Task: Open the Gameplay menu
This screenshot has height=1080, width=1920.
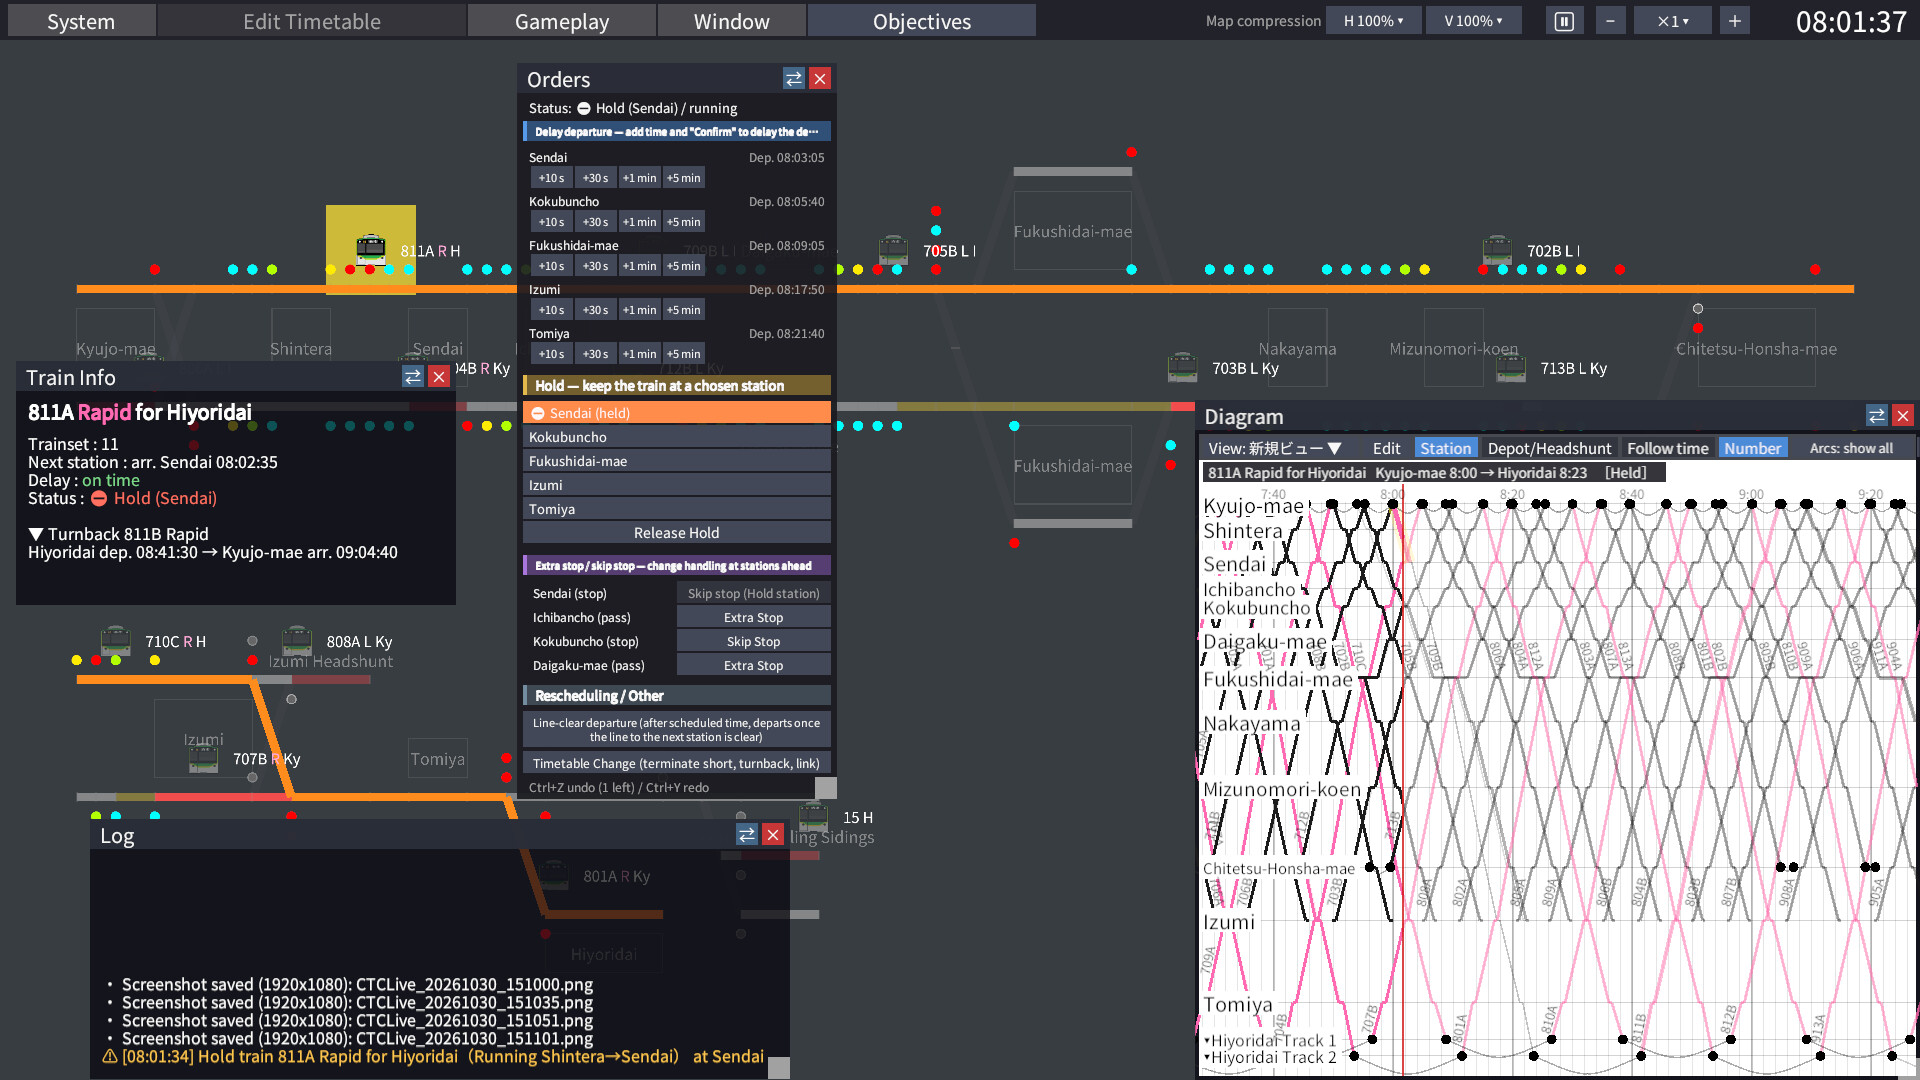Action: [562, 21]
